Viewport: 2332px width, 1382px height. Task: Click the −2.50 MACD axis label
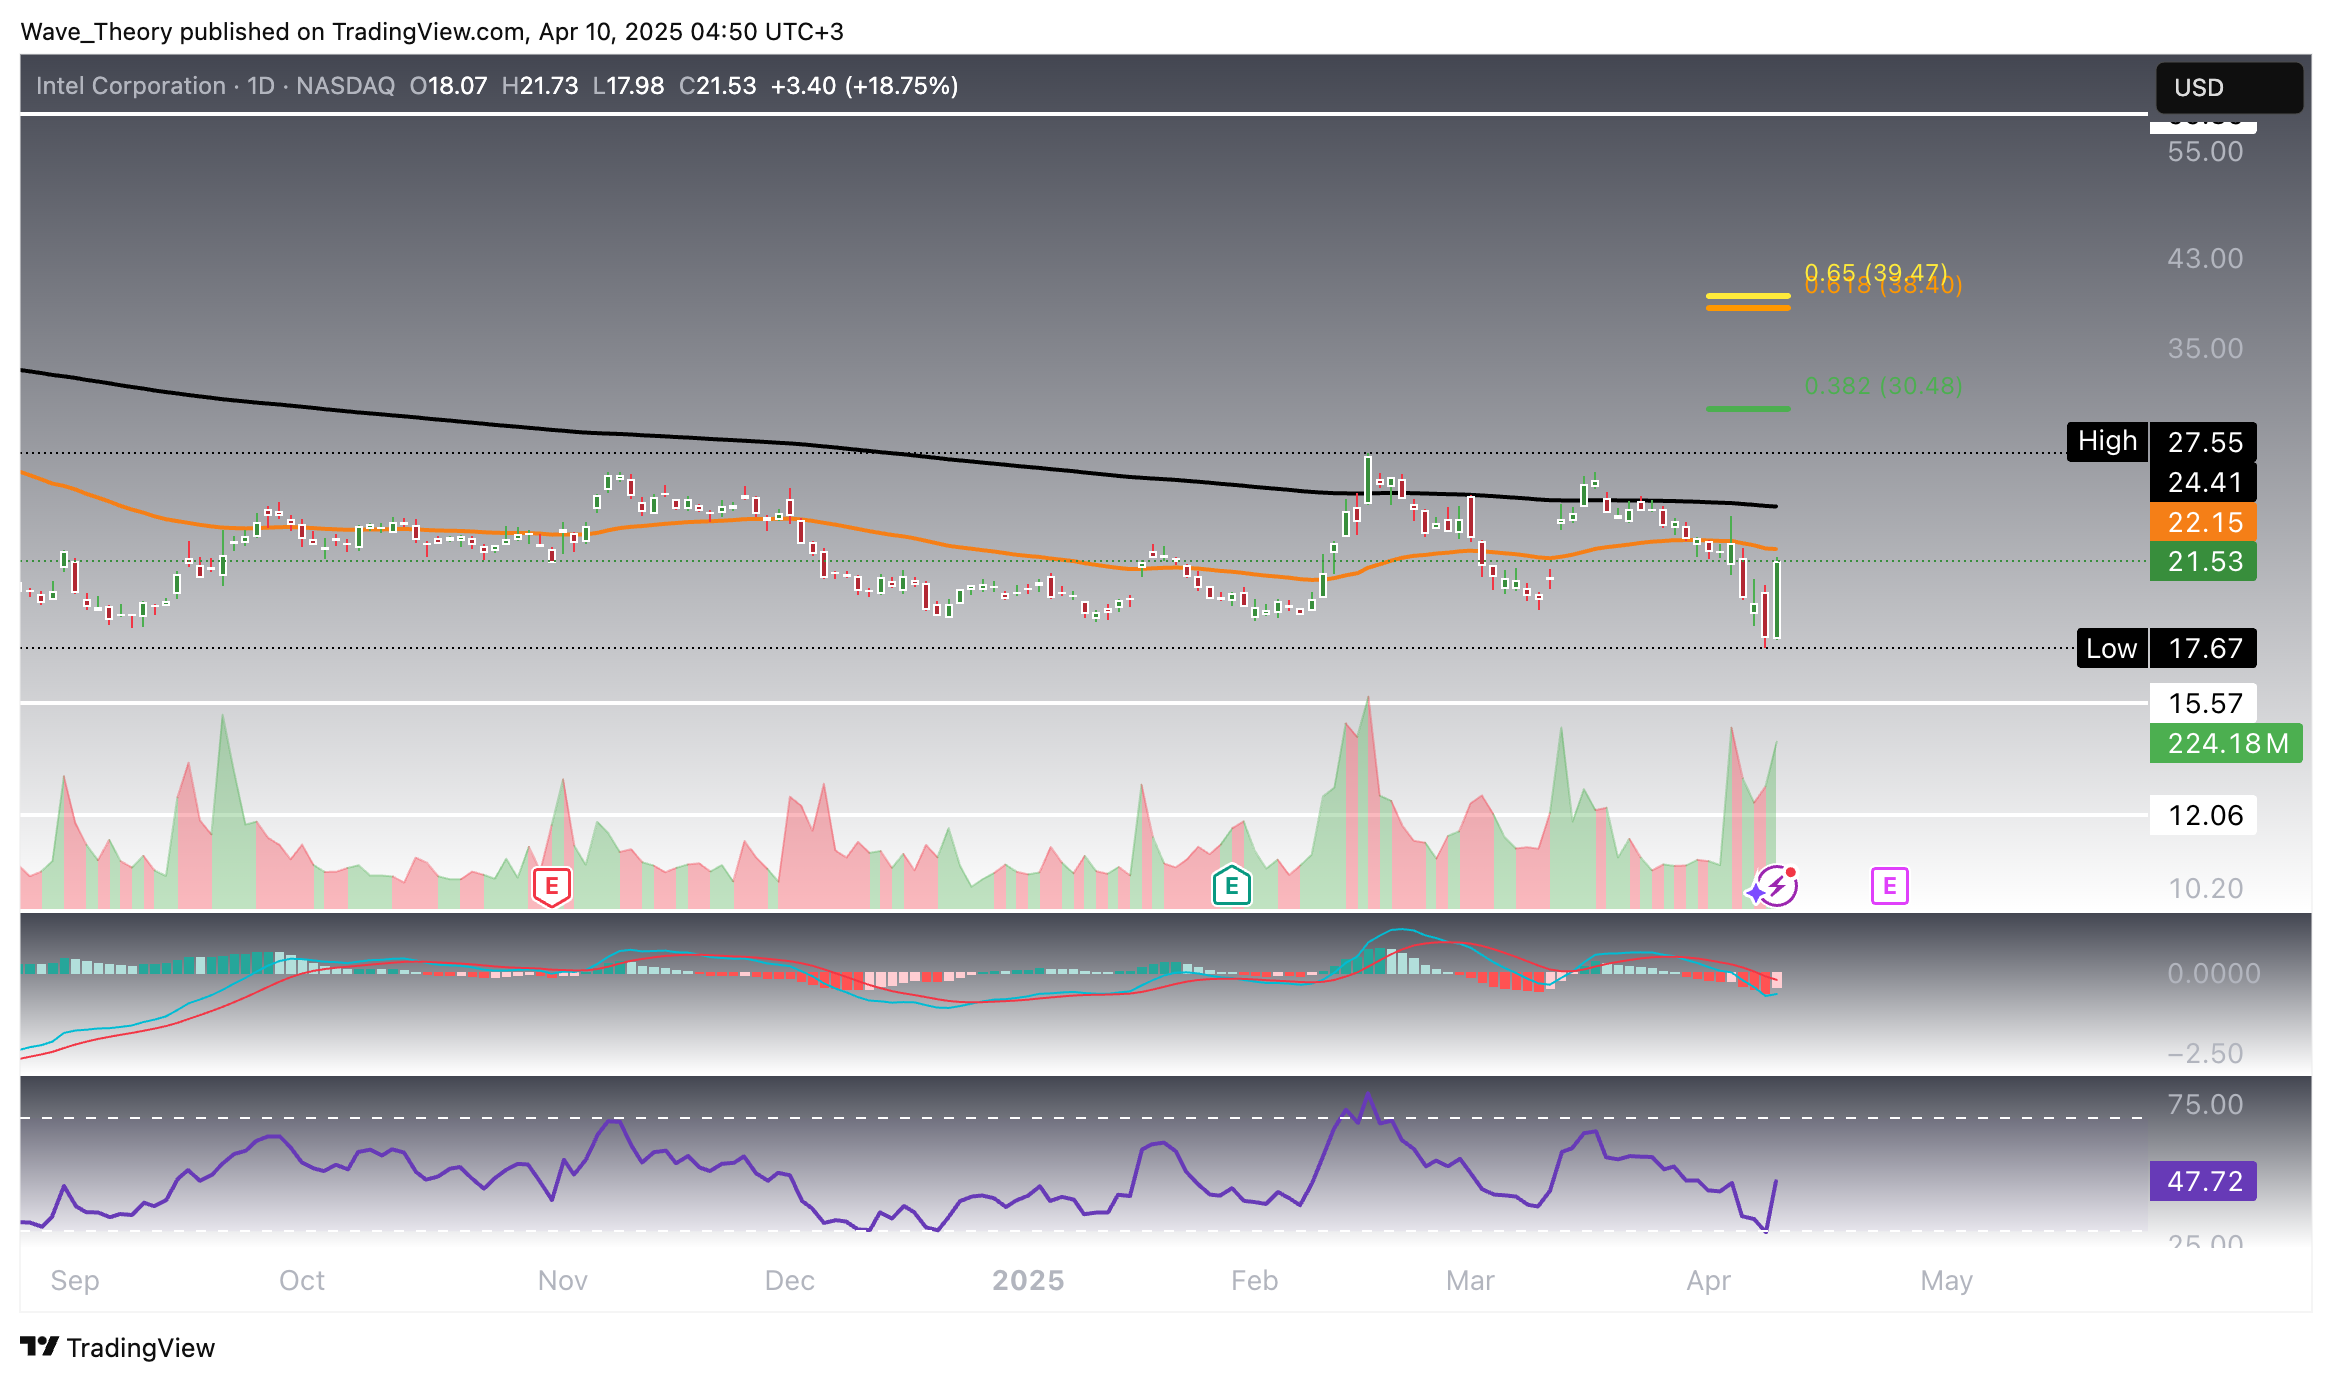pos(2205,1054)
